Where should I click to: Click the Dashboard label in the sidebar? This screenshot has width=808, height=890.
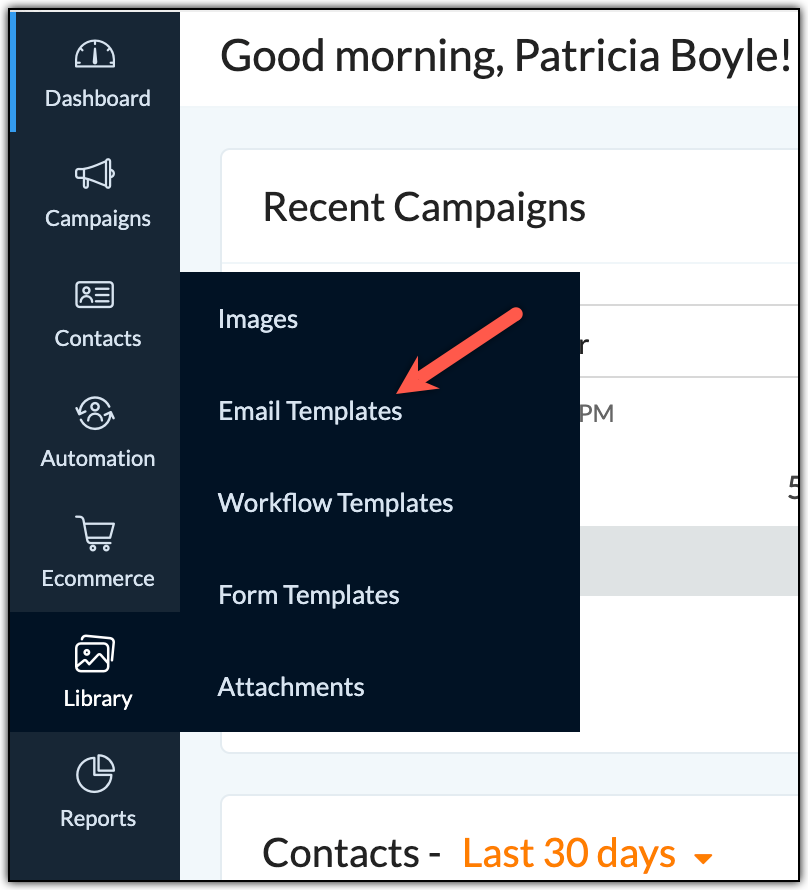(x=97, y=98)
